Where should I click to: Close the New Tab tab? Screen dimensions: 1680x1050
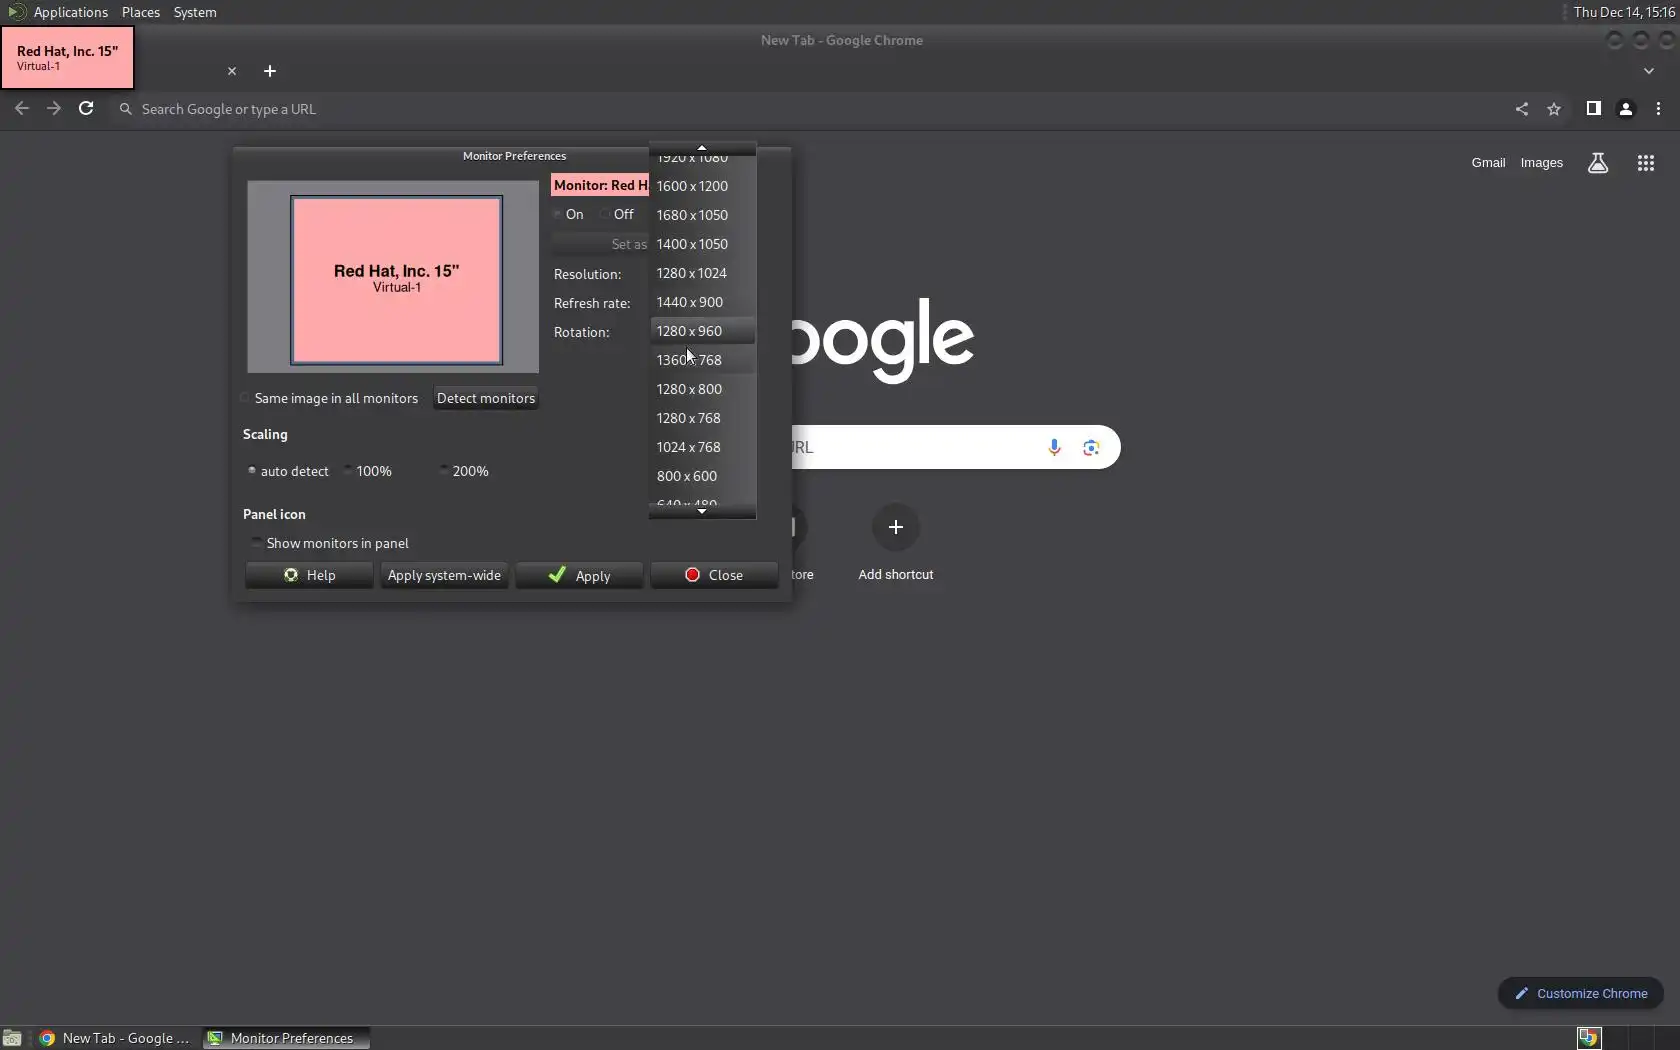[232, 71]
